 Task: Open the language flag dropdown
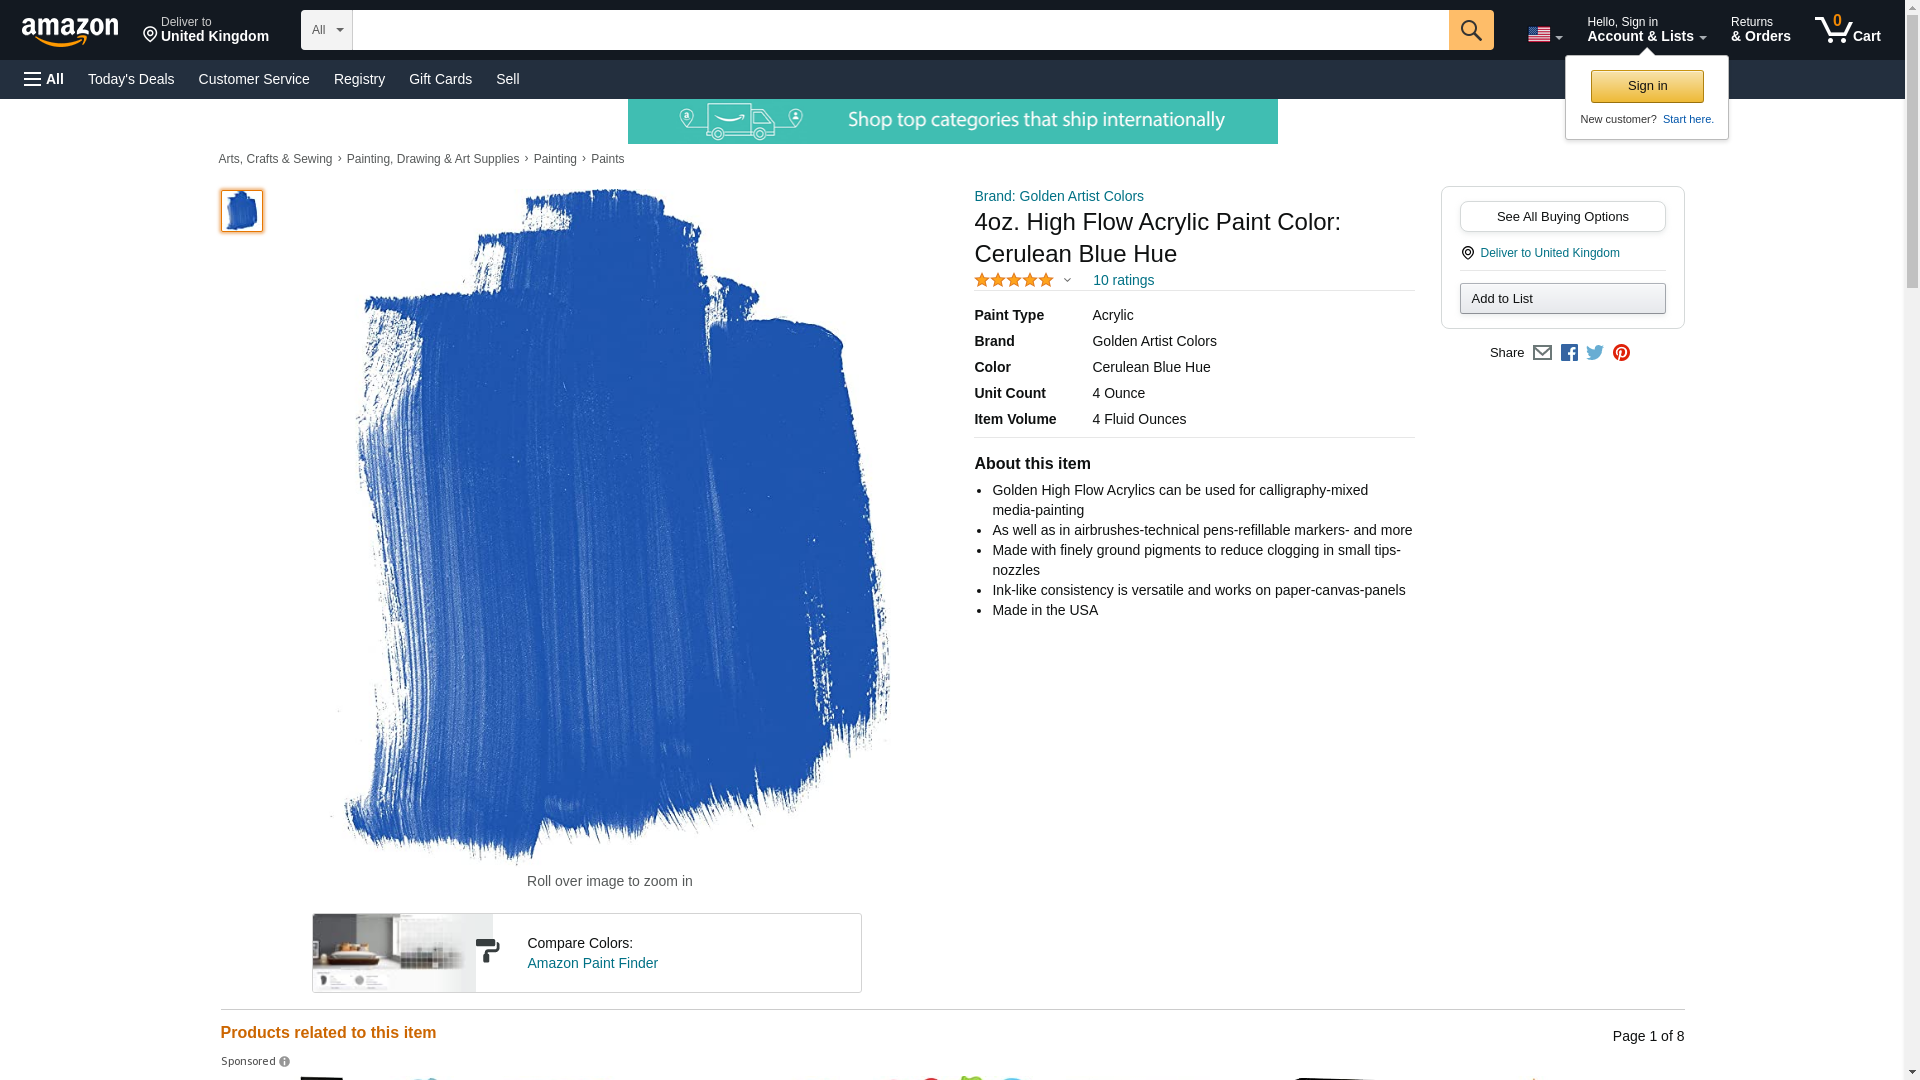click(x=1545, y=35)
